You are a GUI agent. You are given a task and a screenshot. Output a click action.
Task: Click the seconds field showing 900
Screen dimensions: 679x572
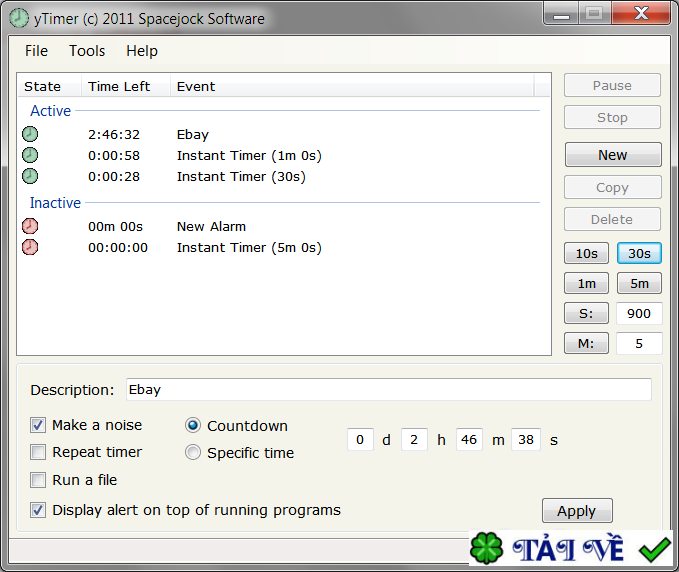coord(639,313)
